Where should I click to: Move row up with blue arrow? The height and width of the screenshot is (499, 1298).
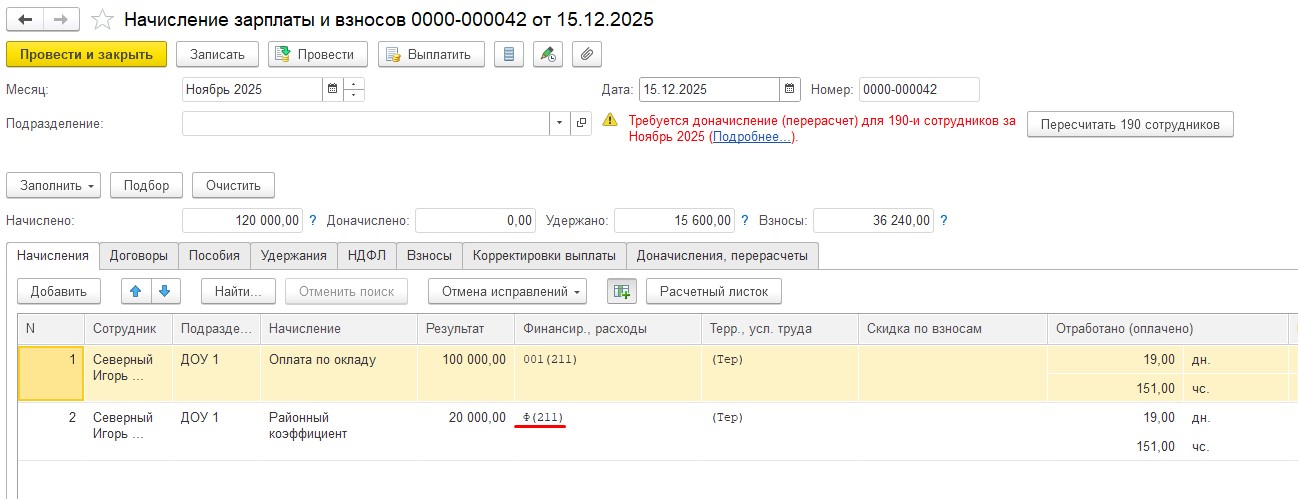(136, 291)
